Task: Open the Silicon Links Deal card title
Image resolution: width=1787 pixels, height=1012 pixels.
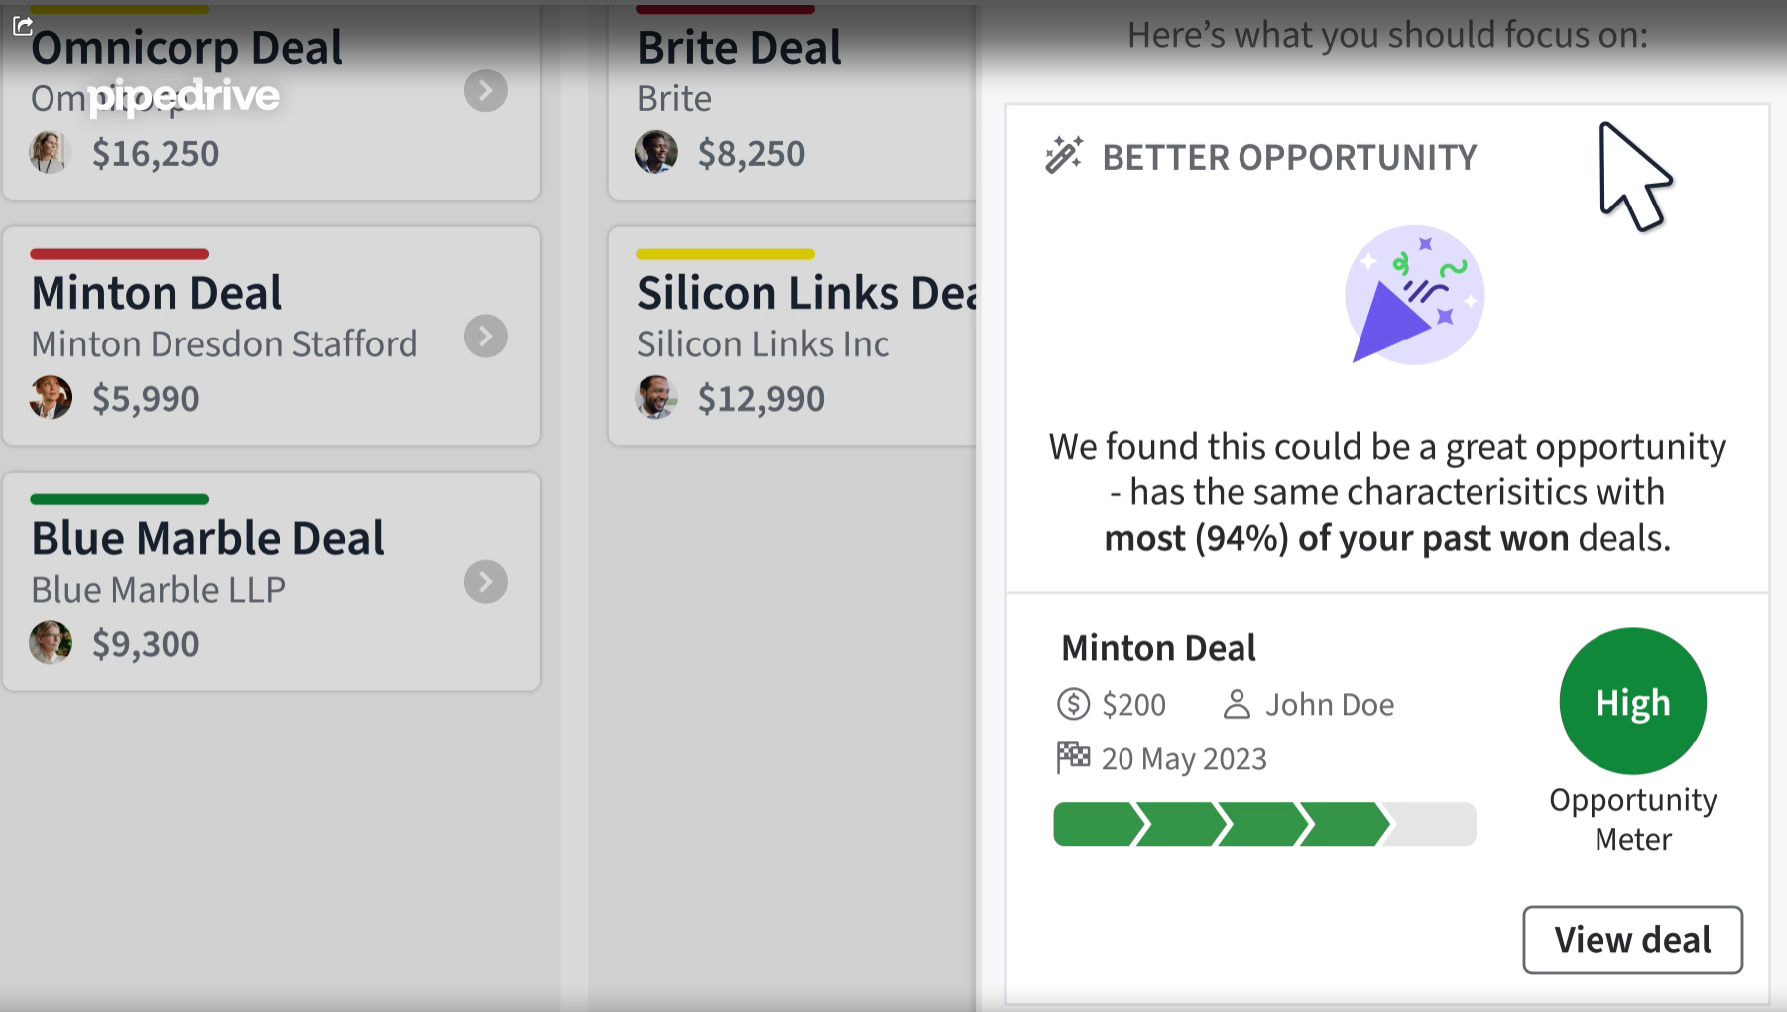Action: point(806,293)
